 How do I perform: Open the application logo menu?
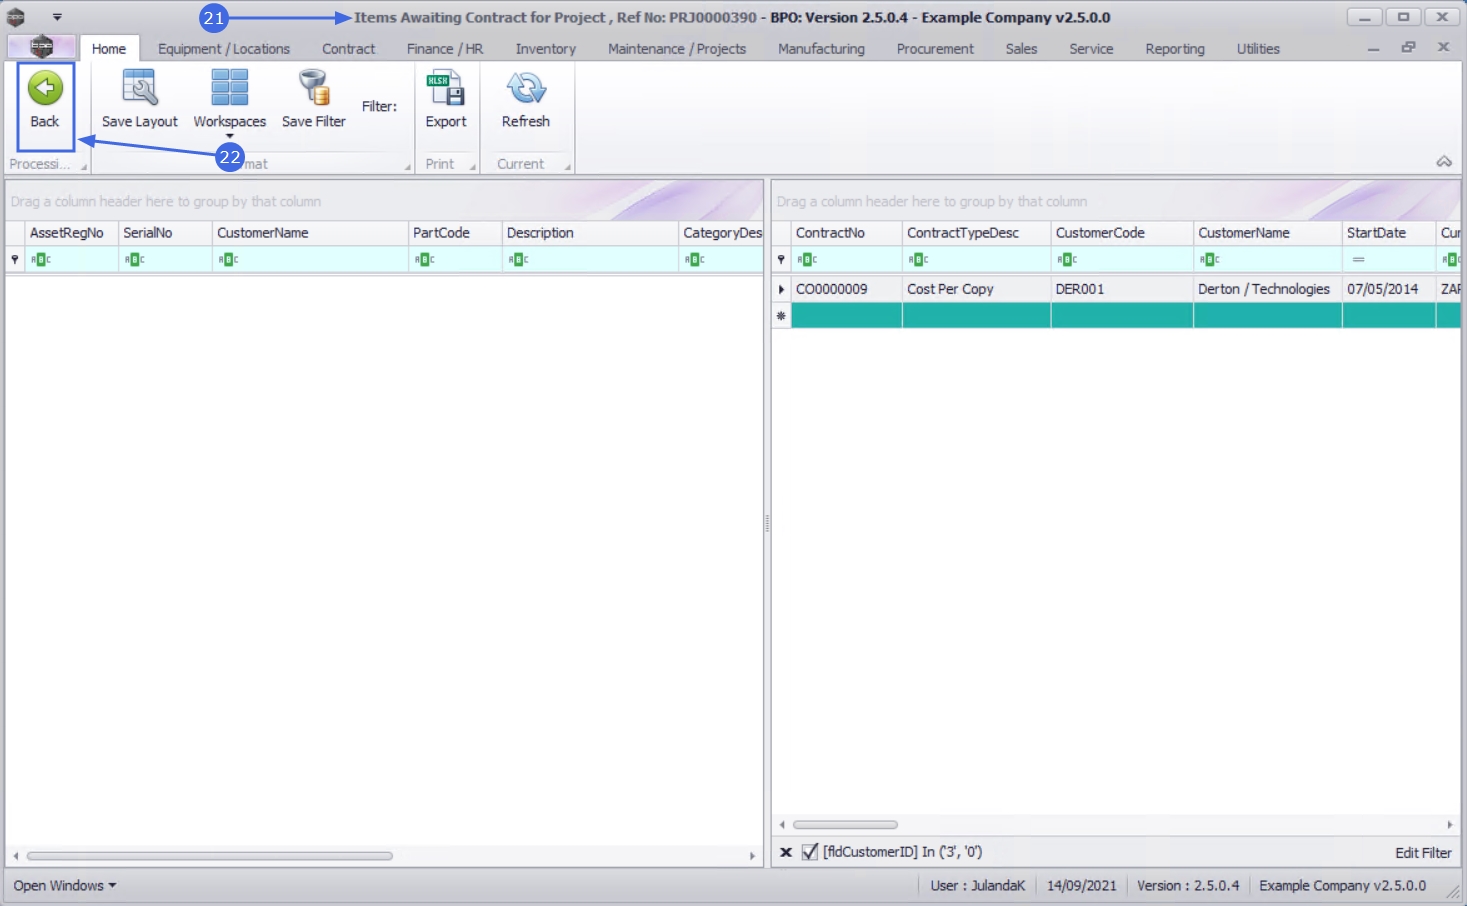pos(41,47)
